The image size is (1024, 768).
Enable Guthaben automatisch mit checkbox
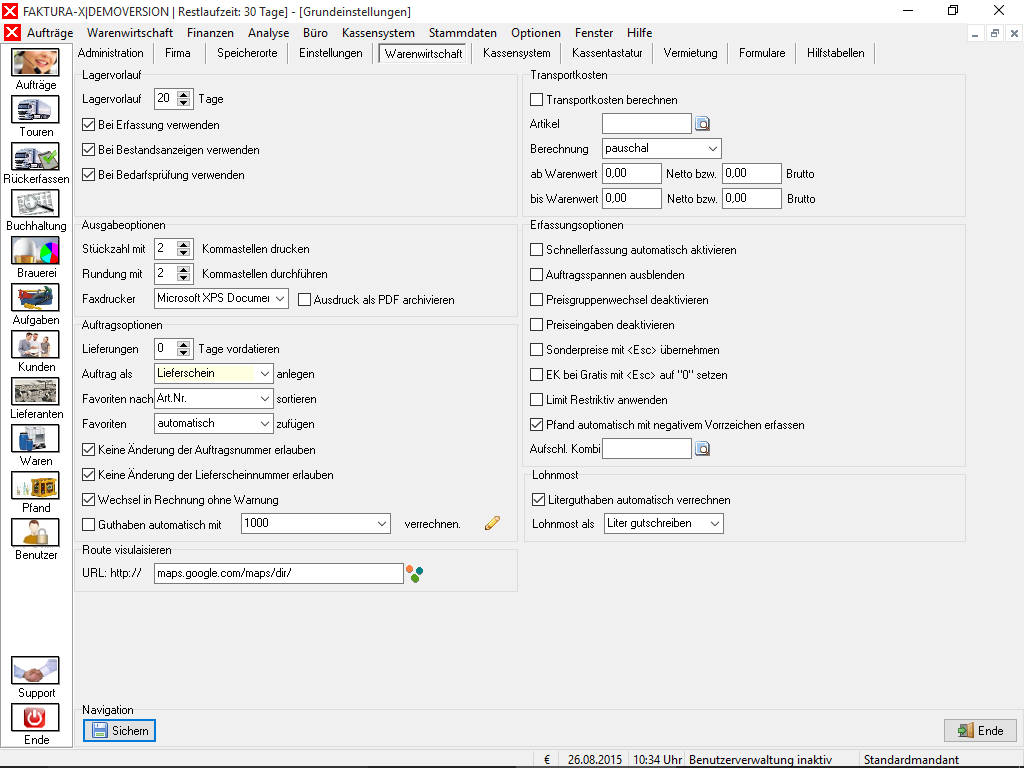(89, 524)
